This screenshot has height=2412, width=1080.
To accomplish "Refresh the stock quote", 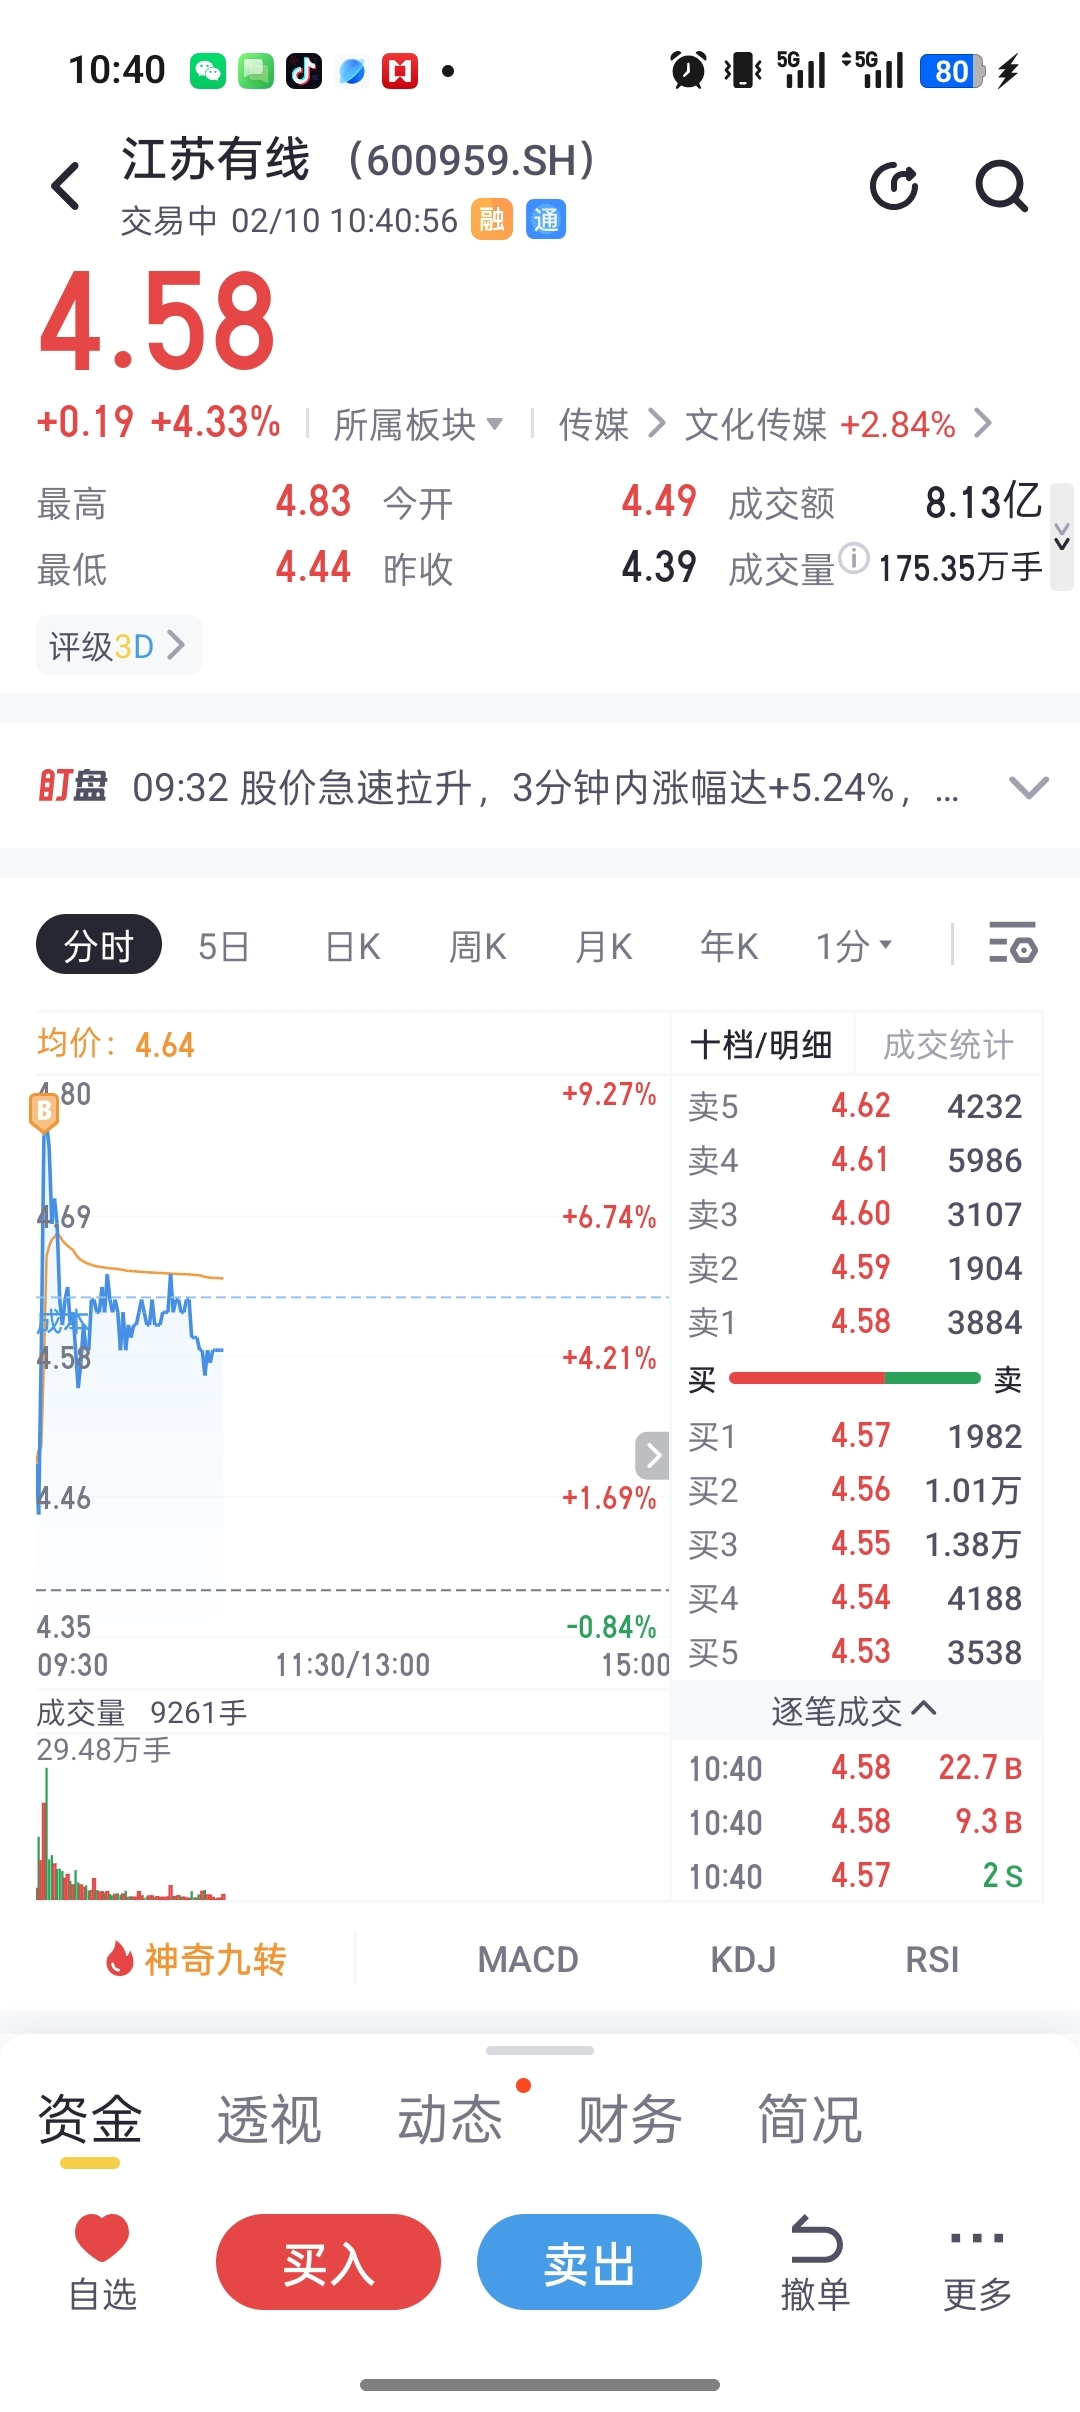I will pyautogui.click(x=894, y=186).
